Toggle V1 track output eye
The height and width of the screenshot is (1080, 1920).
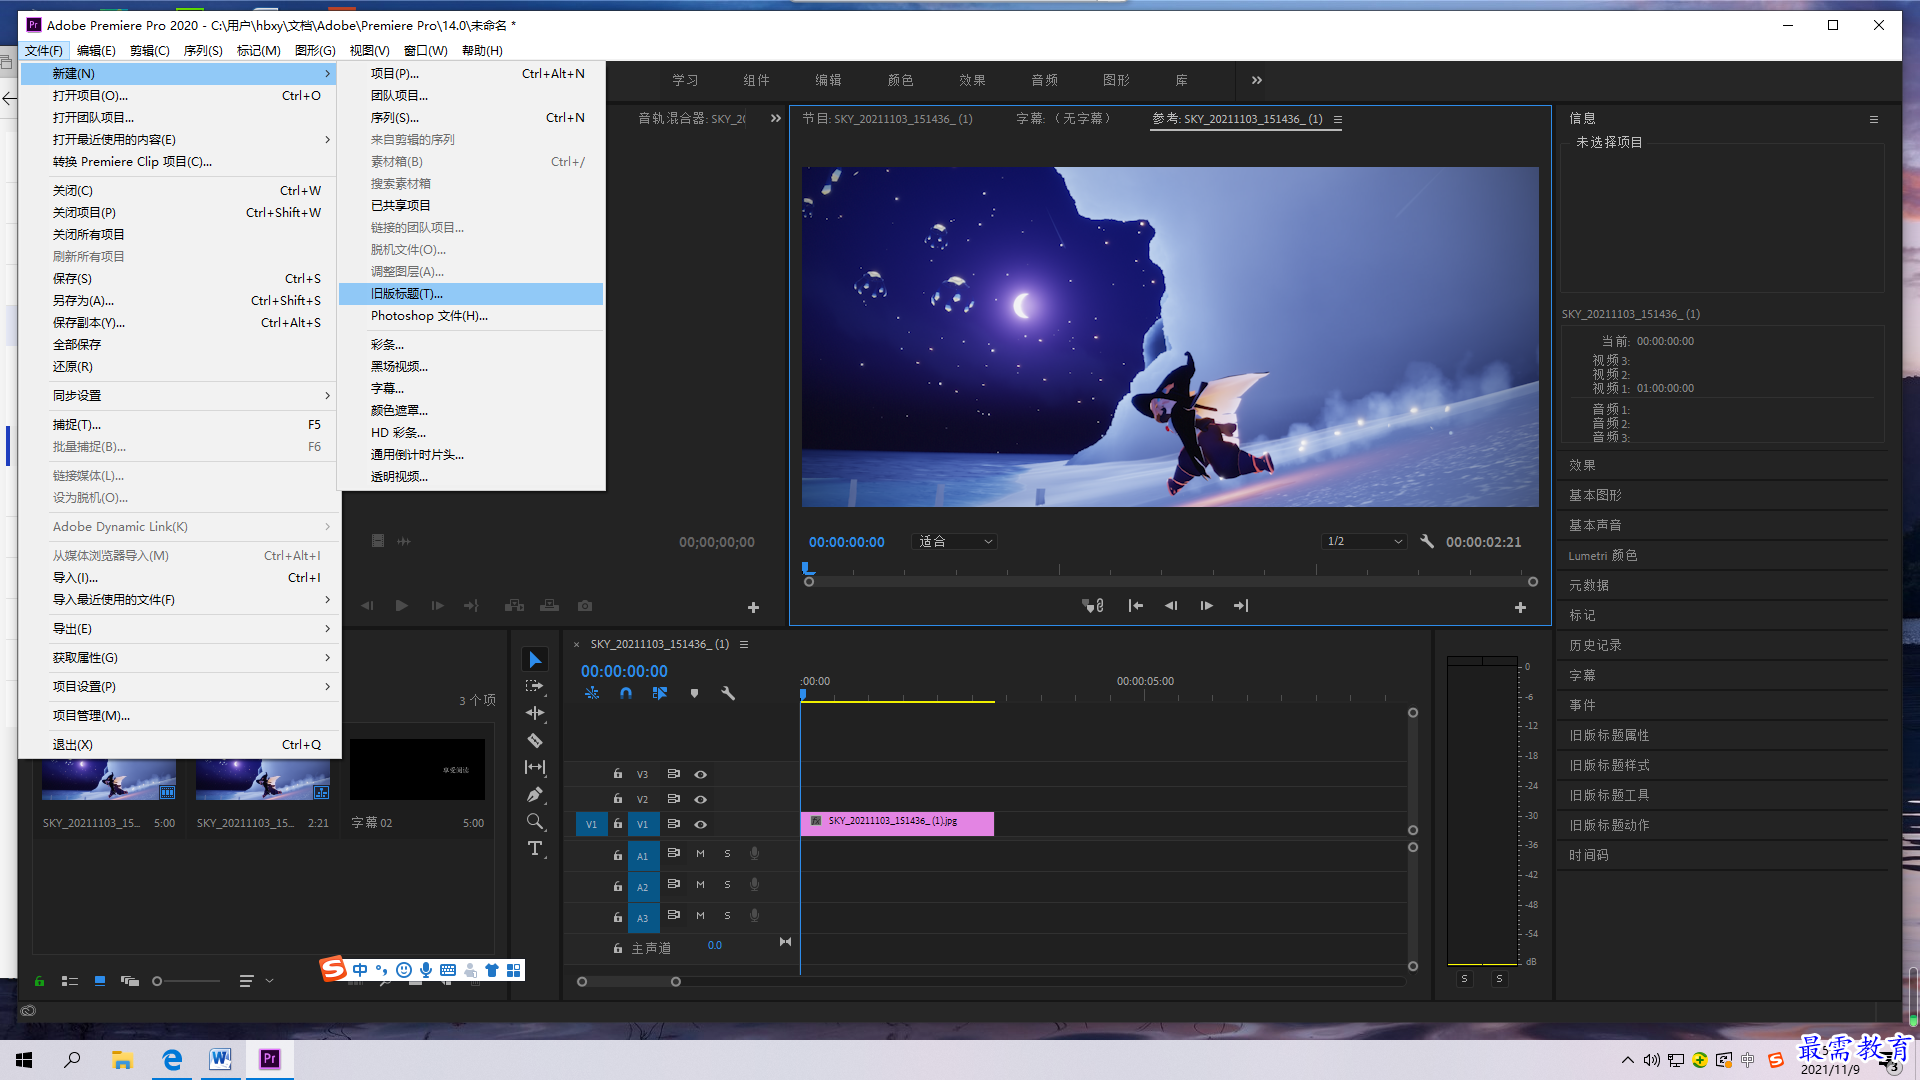tap(701, 824)
